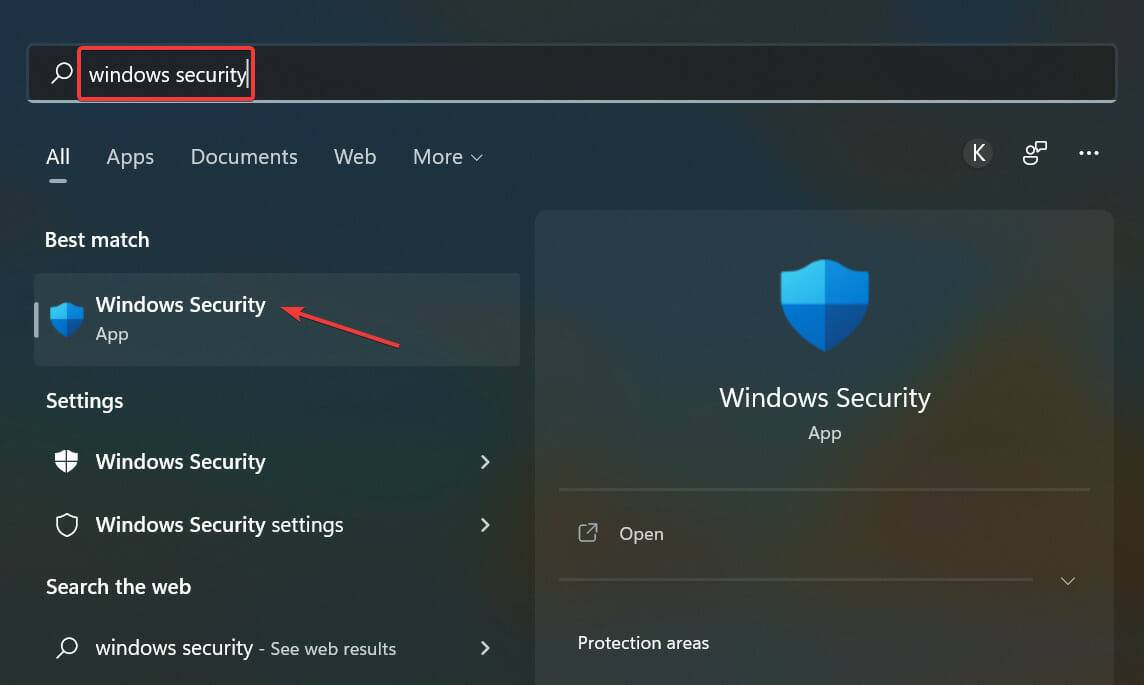Click the search highlights icon at top right
Screen dimensions: 1144x685
(x=1034, y=152)
